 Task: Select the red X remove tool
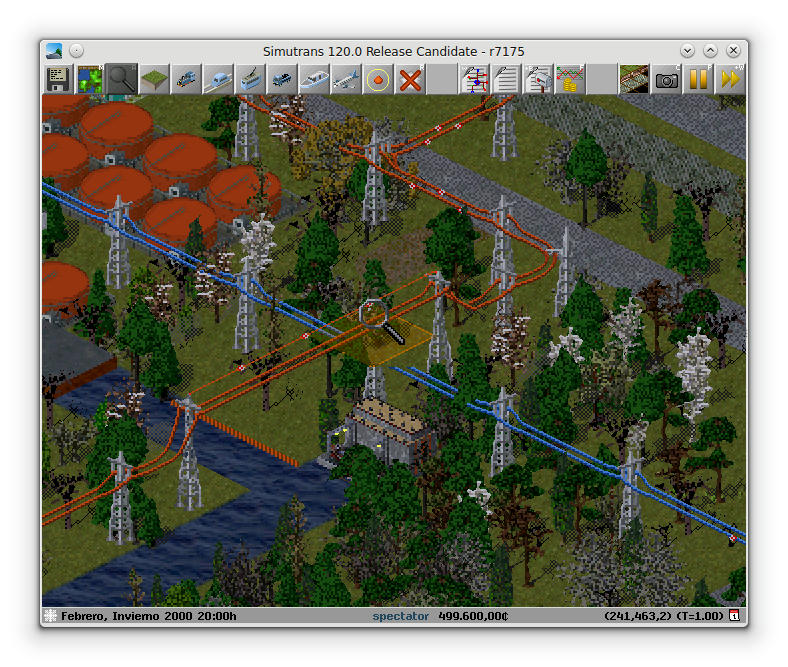(410, 79)
